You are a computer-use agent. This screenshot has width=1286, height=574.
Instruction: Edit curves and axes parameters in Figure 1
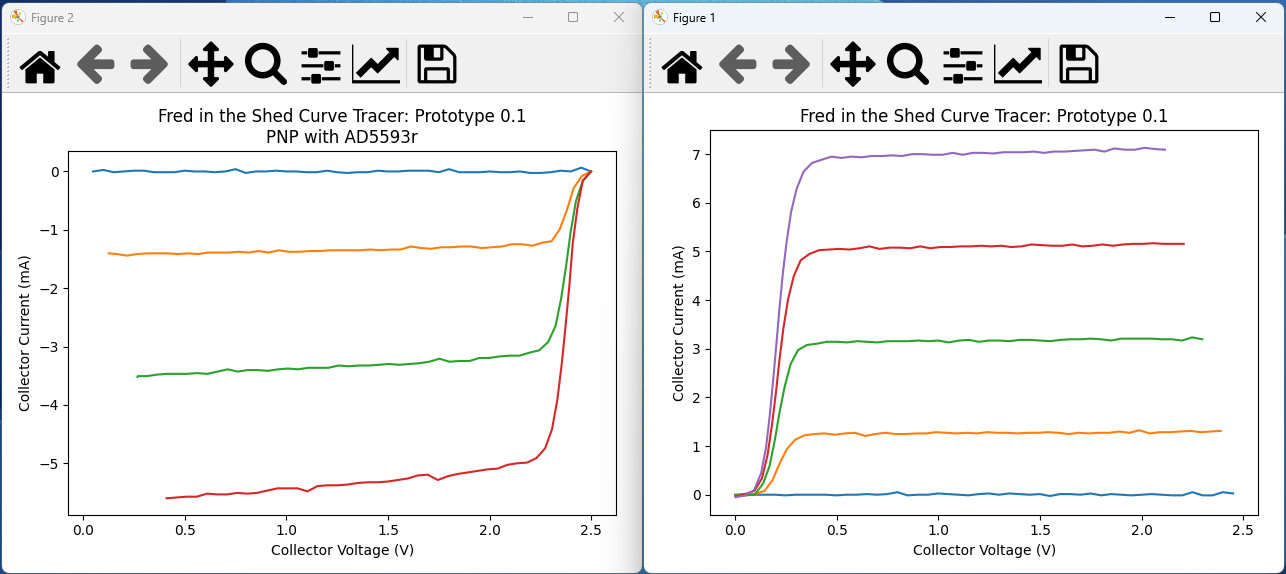point(1018,64)
